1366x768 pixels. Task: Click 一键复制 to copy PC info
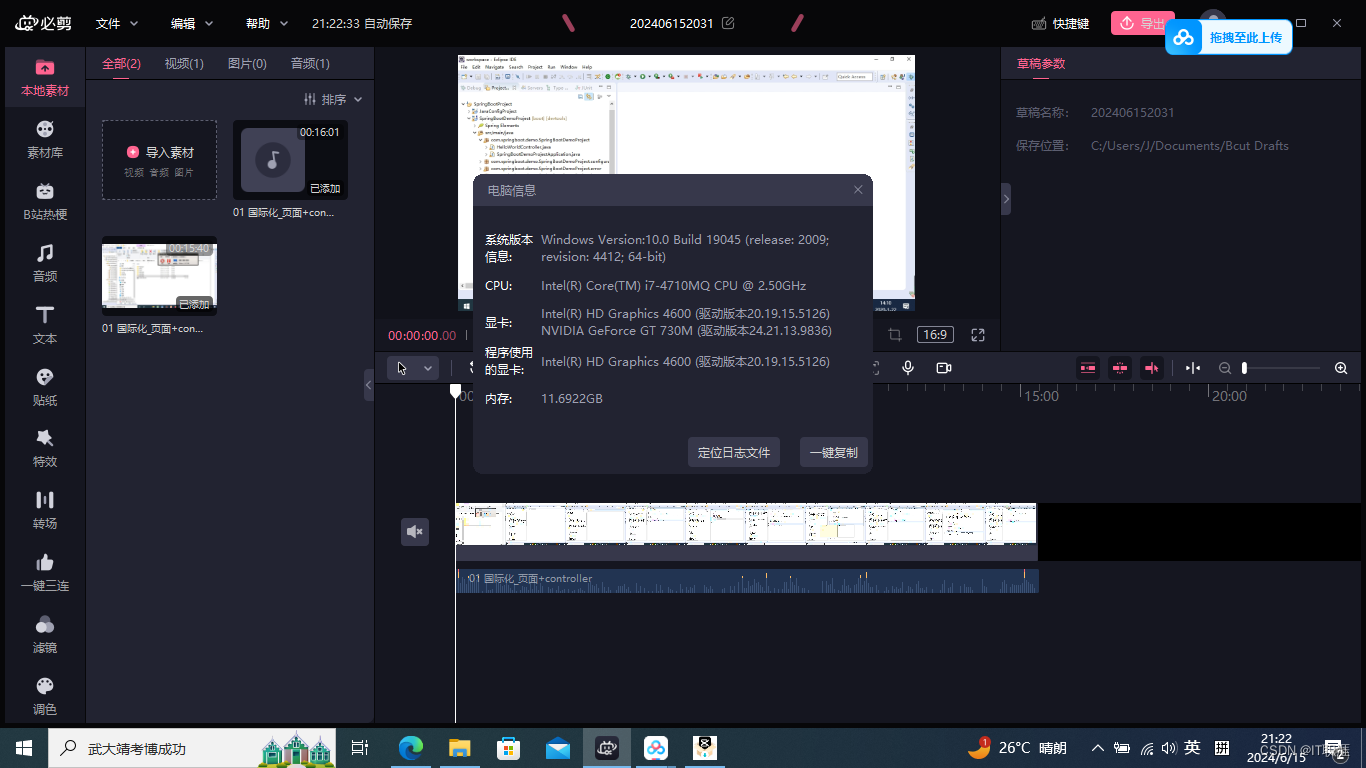click(834, 452)
